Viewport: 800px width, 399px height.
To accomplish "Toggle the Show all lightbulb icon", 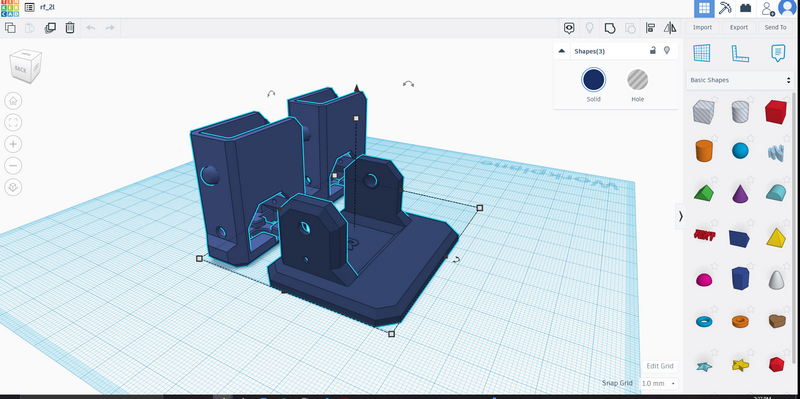I will pos(590,28).
